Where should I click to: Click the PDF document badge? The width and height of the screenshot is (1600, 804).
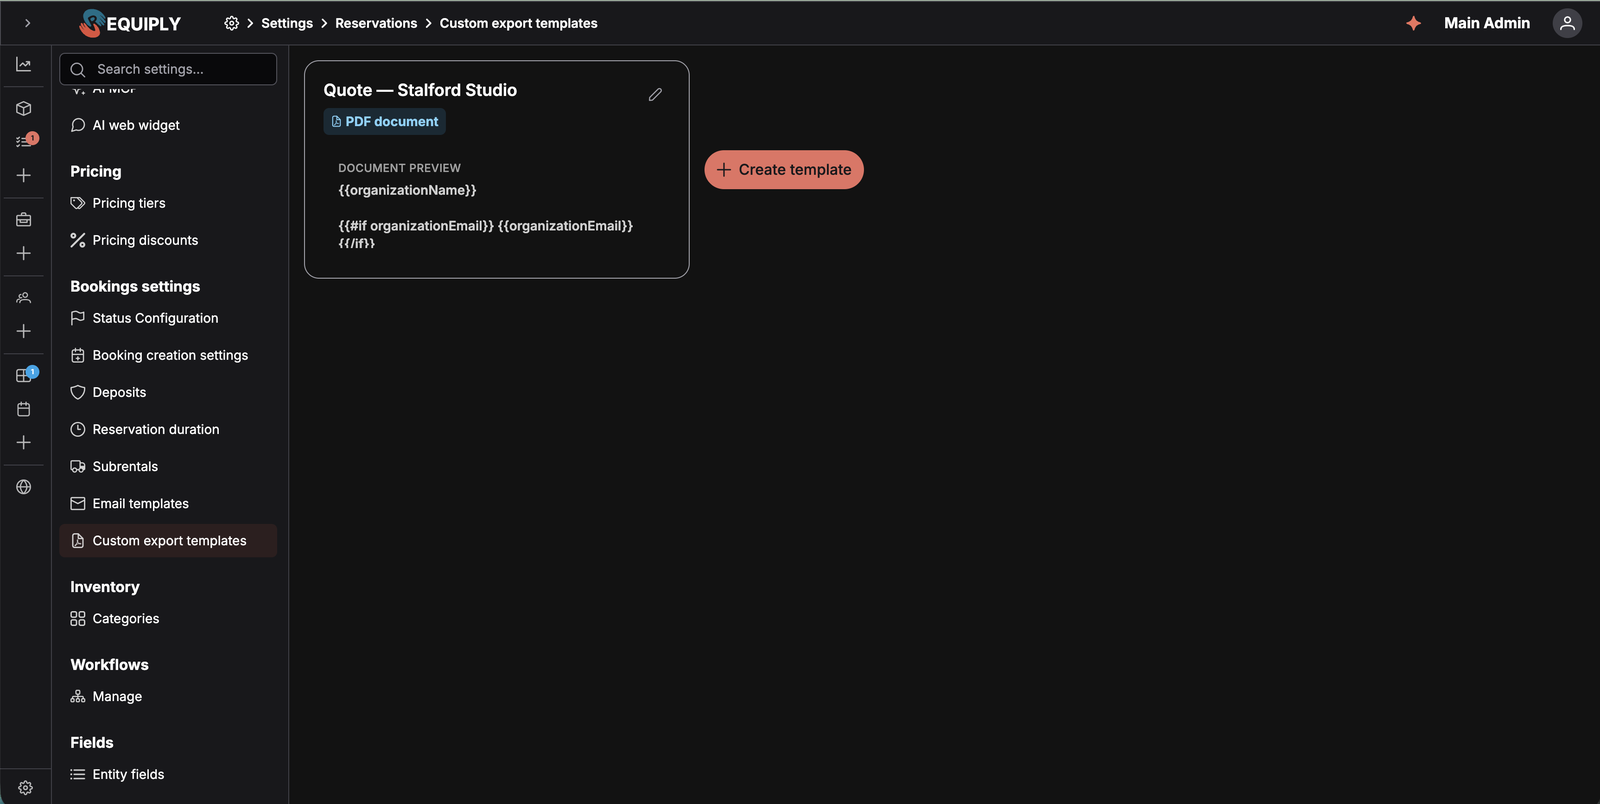point(385,121)
